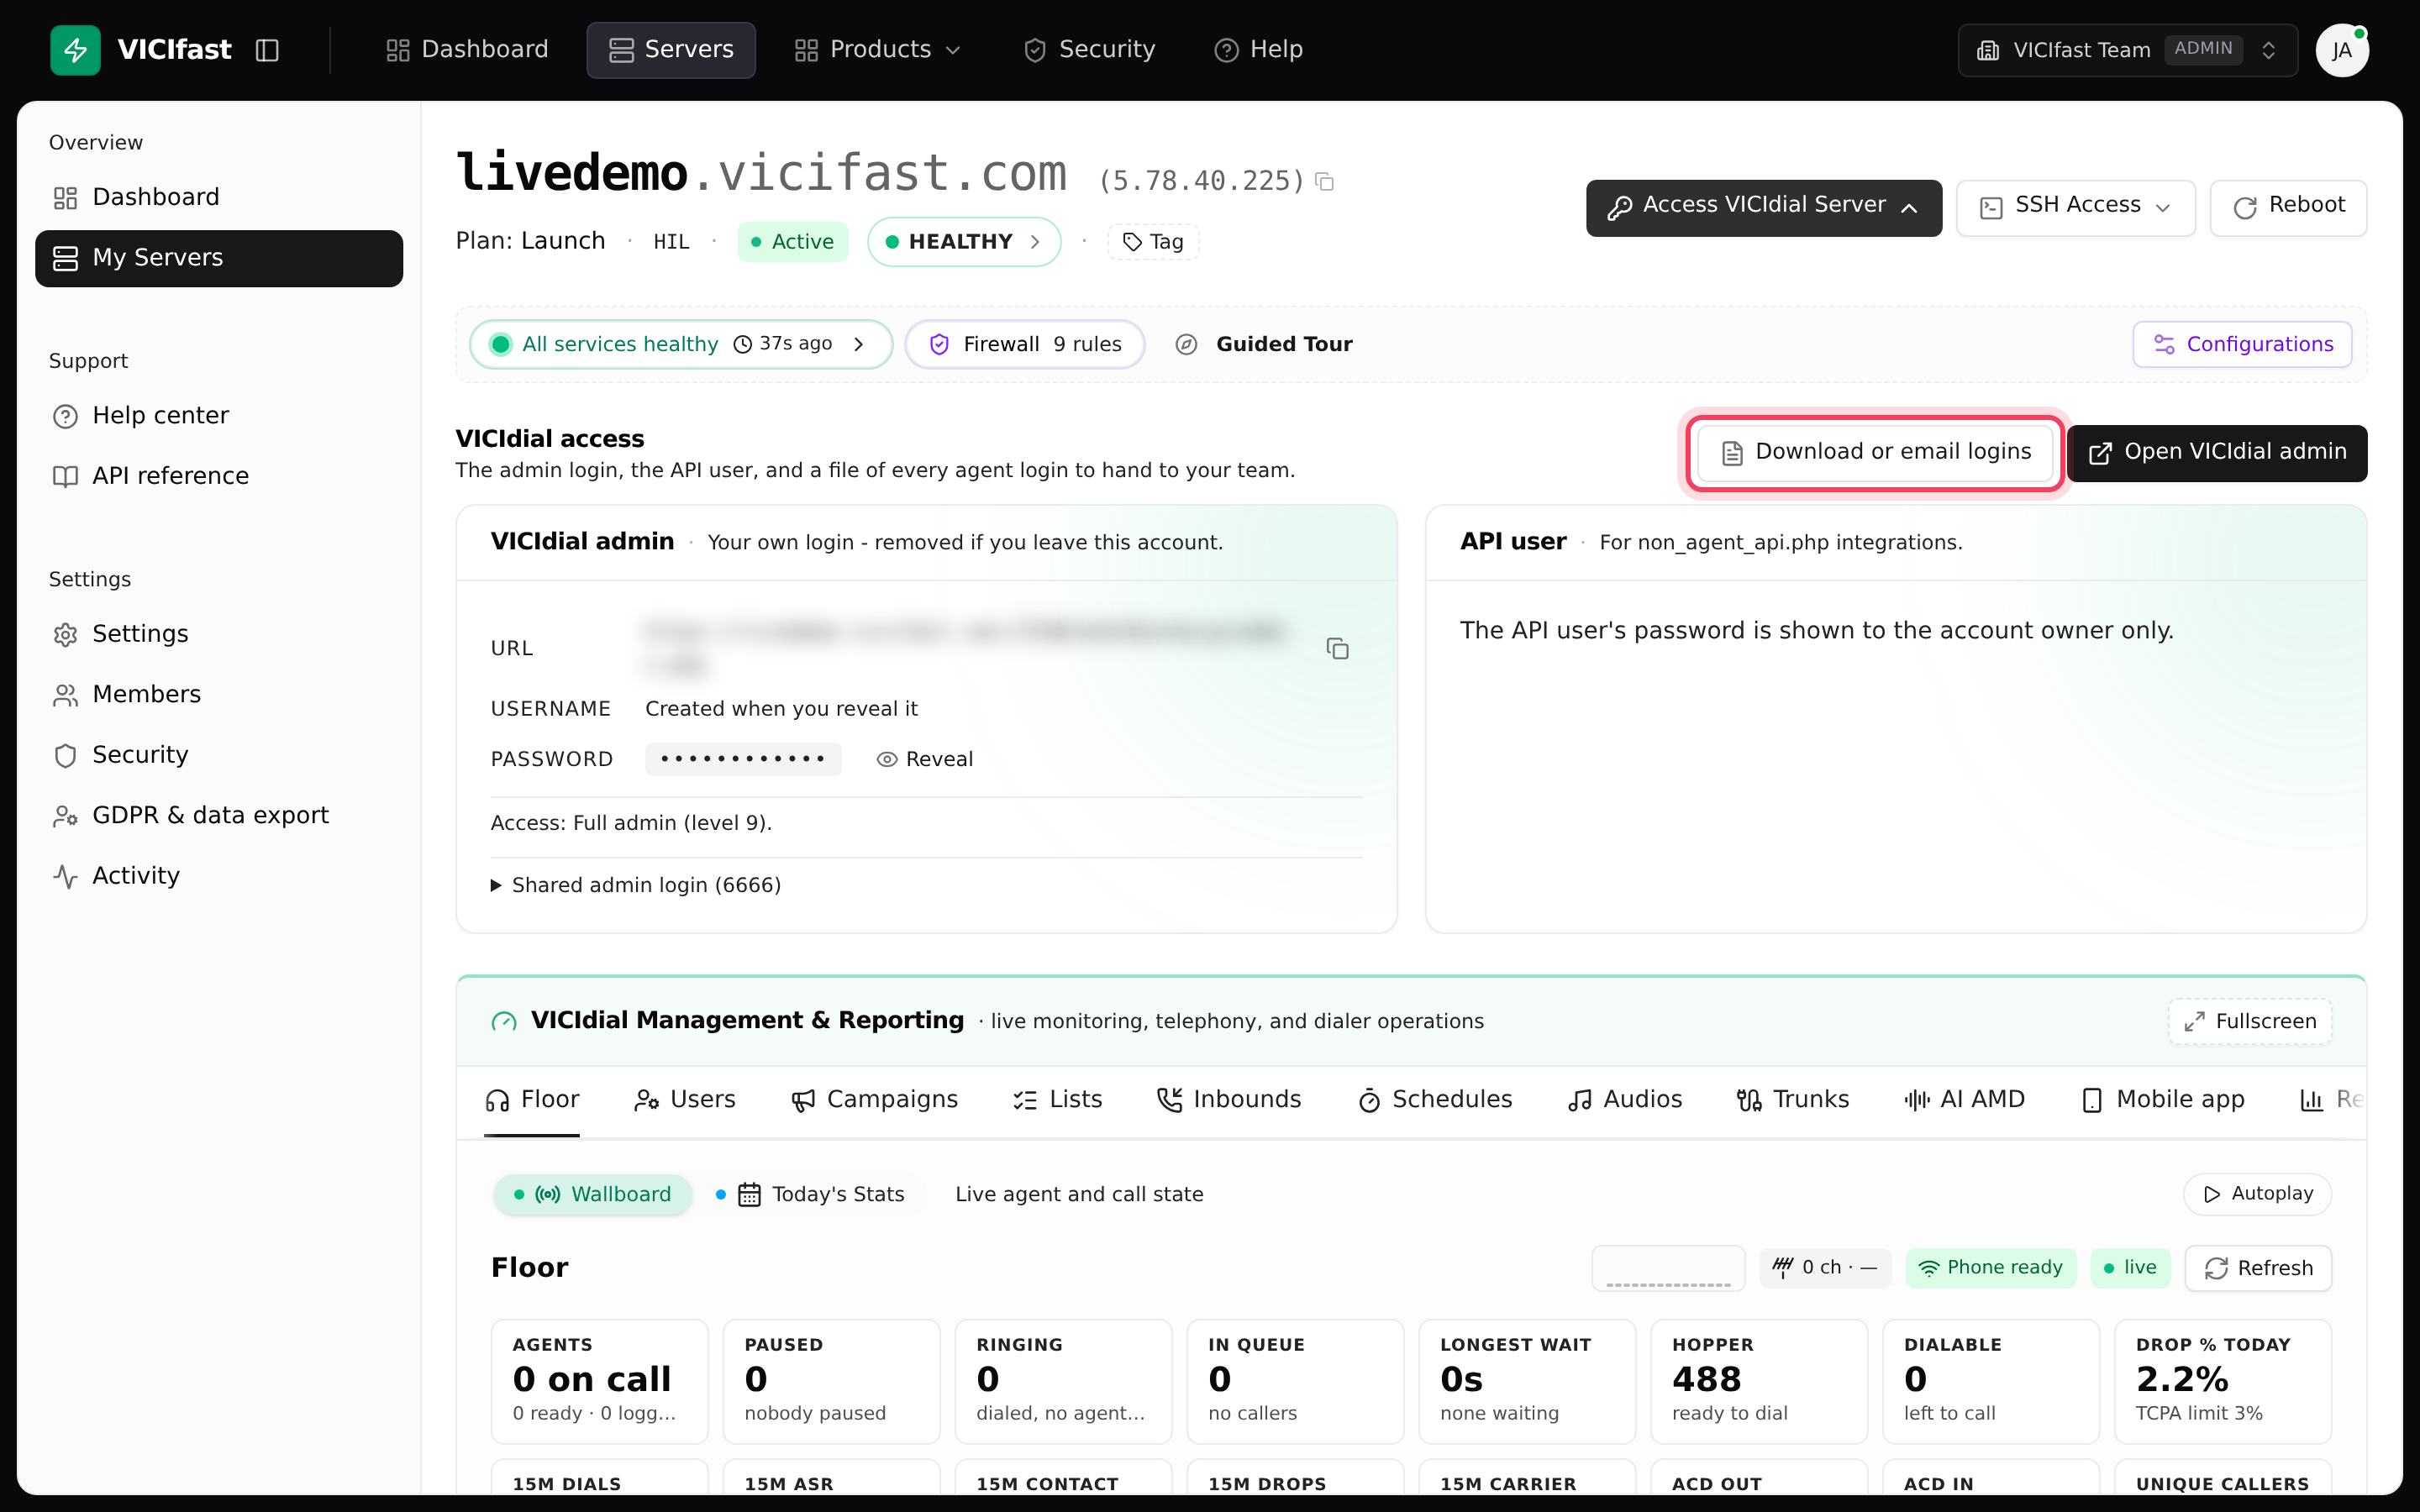Open the Products dropdown menu
Viewport: 2420px width, 1512px height.
click(877, 50)
